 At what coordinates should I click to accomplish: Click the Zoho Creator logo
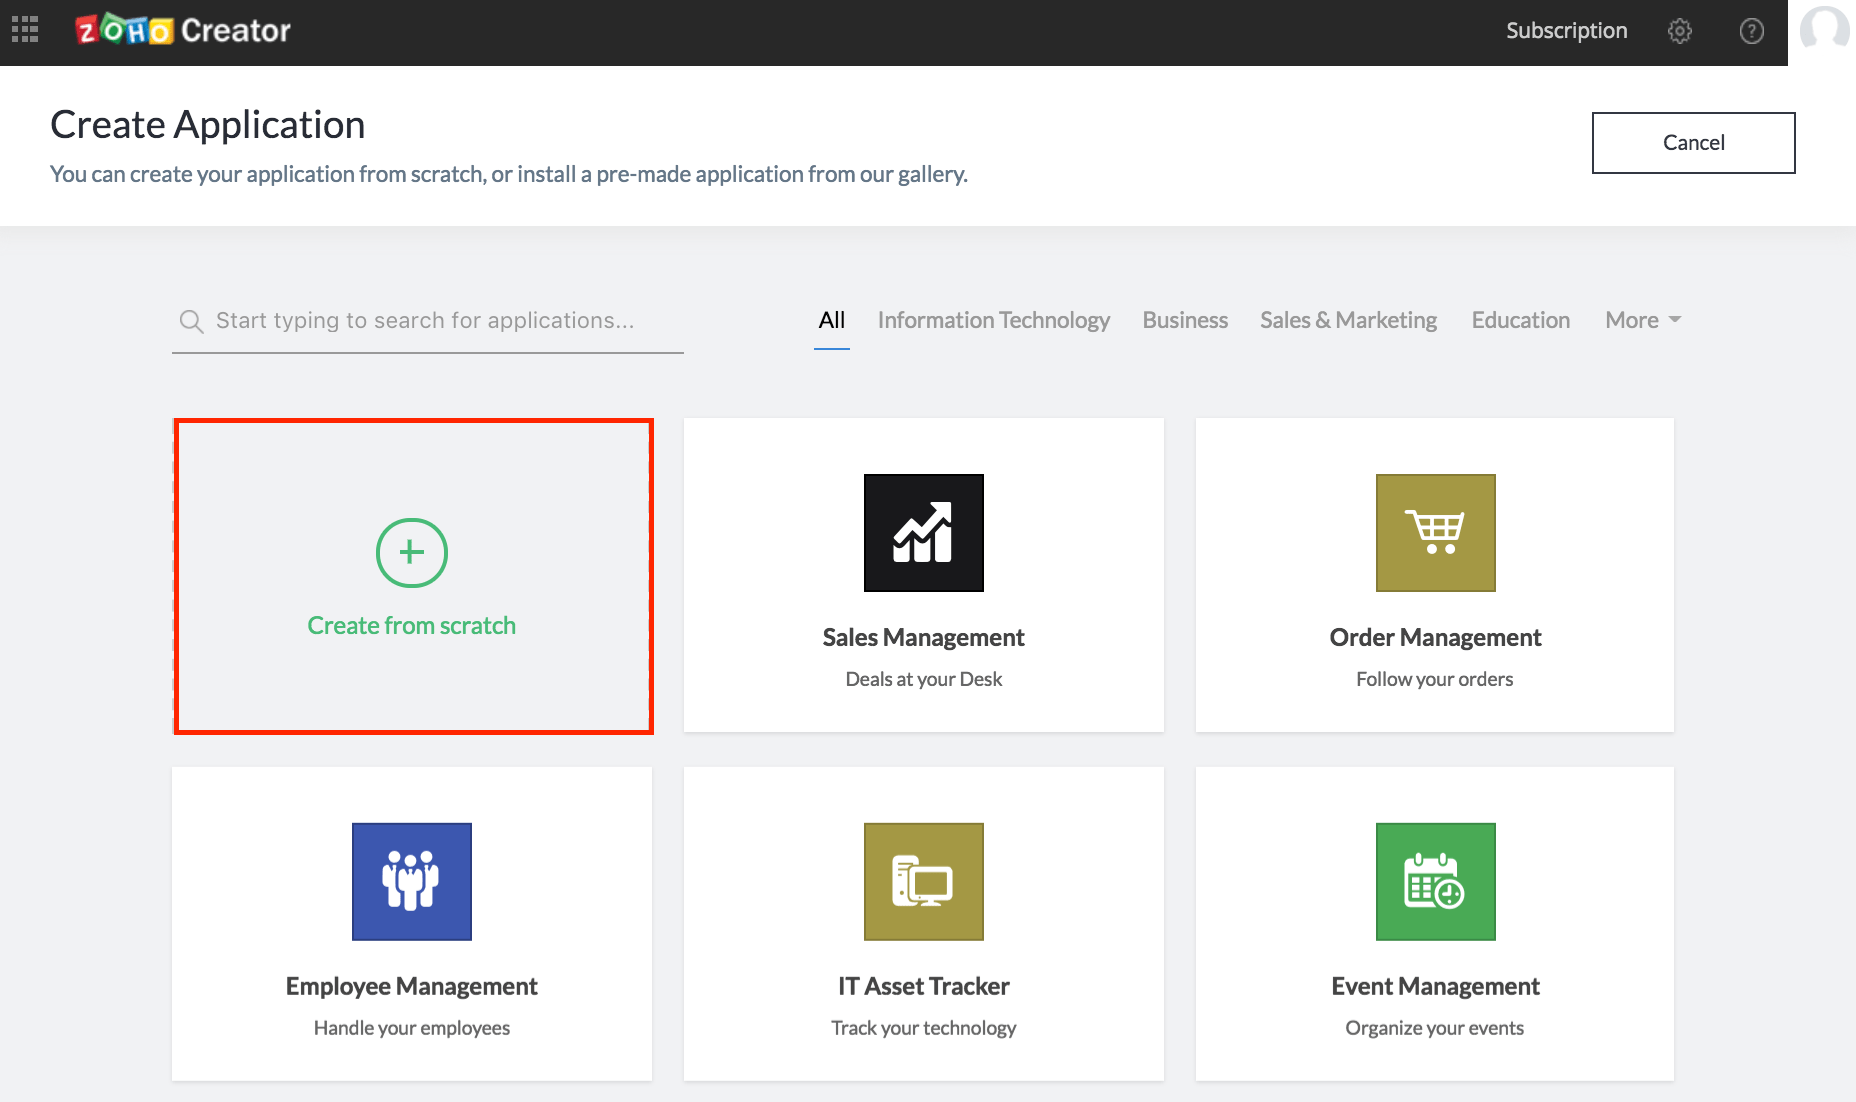pyautogui.click(x=183, y=30)
